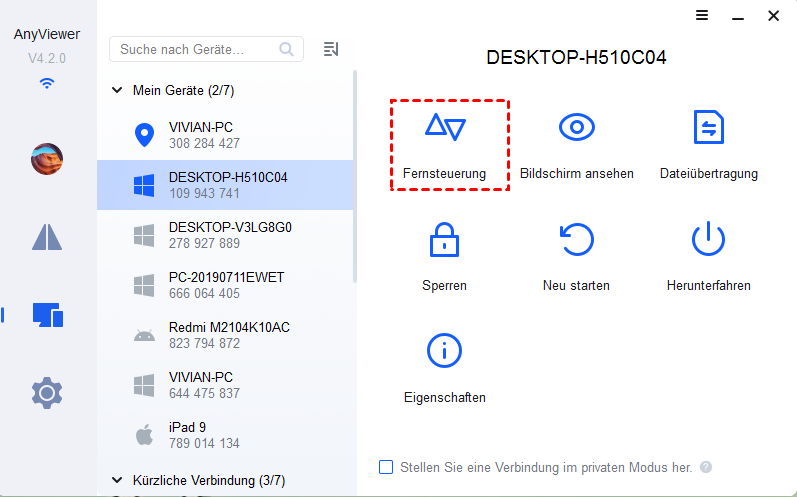Screen dimensions: 797x497
Task: Select DESKTOP-H510C04 name in device list
Action: [x=228, y=177]
